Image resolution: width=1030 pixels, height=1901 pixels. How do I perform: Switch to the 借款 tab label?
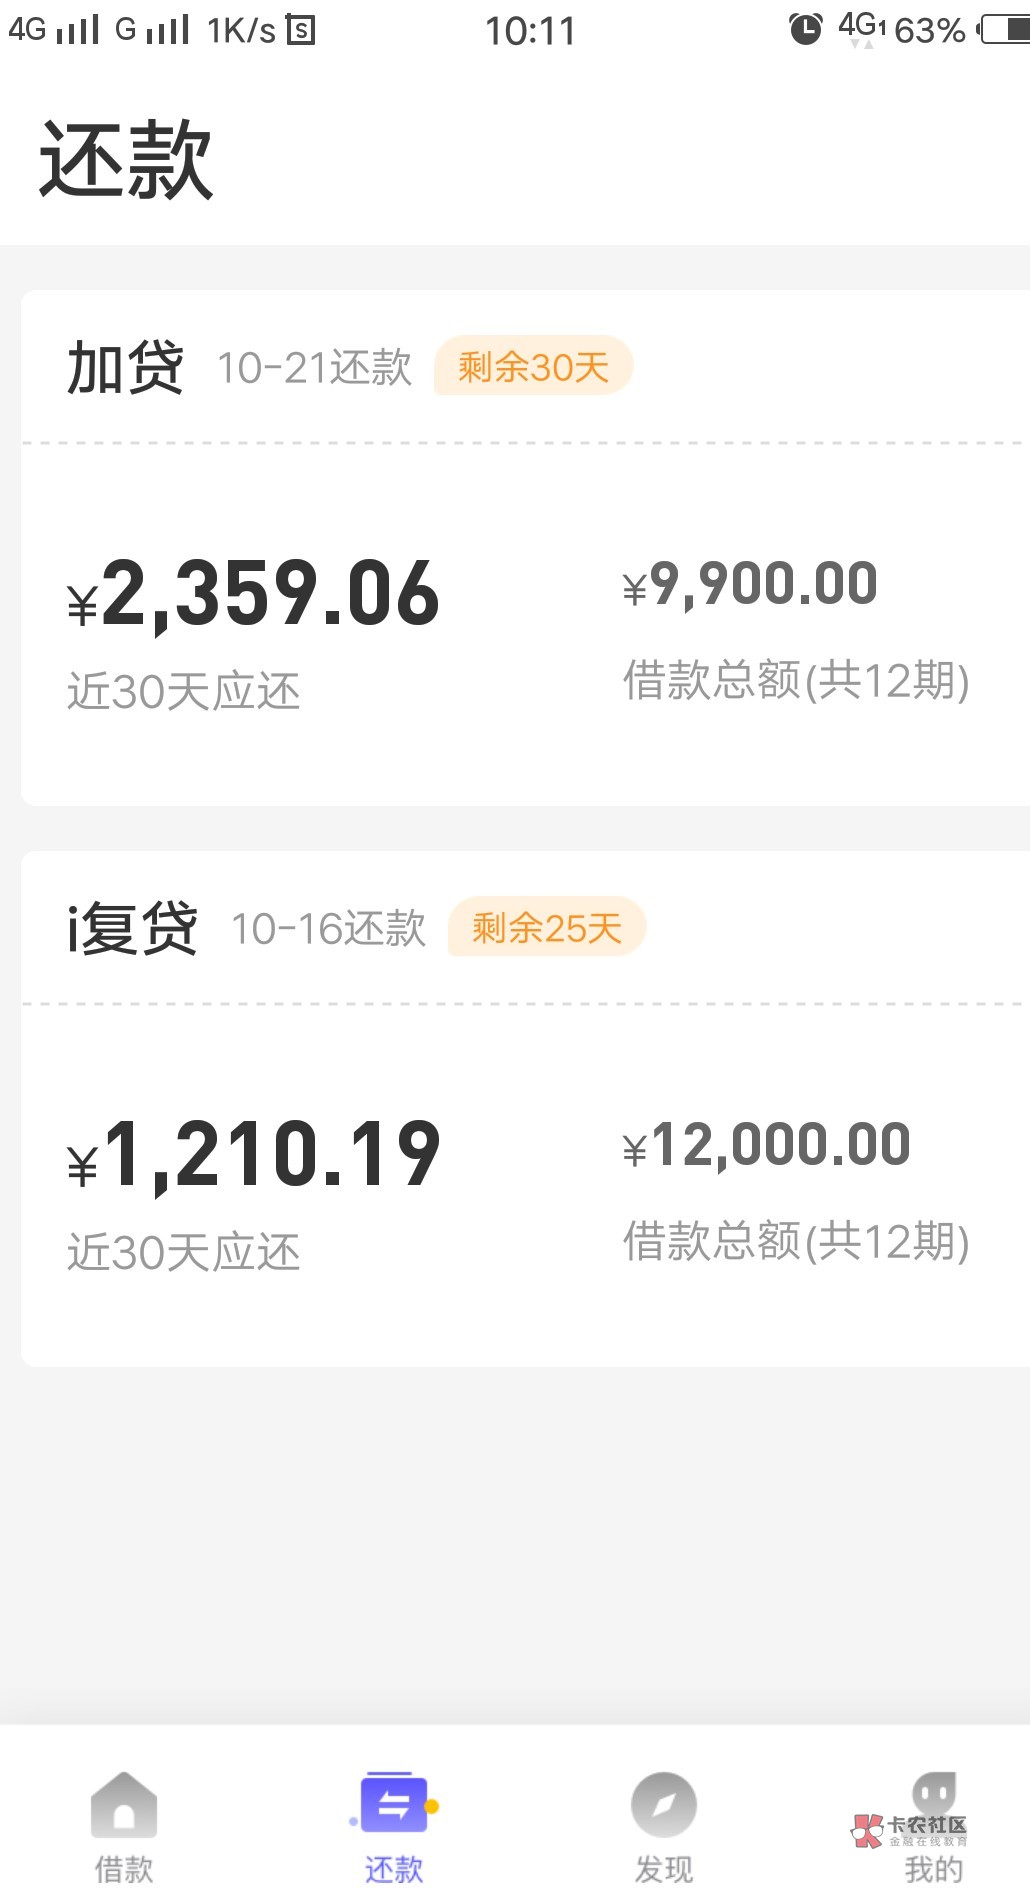point(124,1868)
